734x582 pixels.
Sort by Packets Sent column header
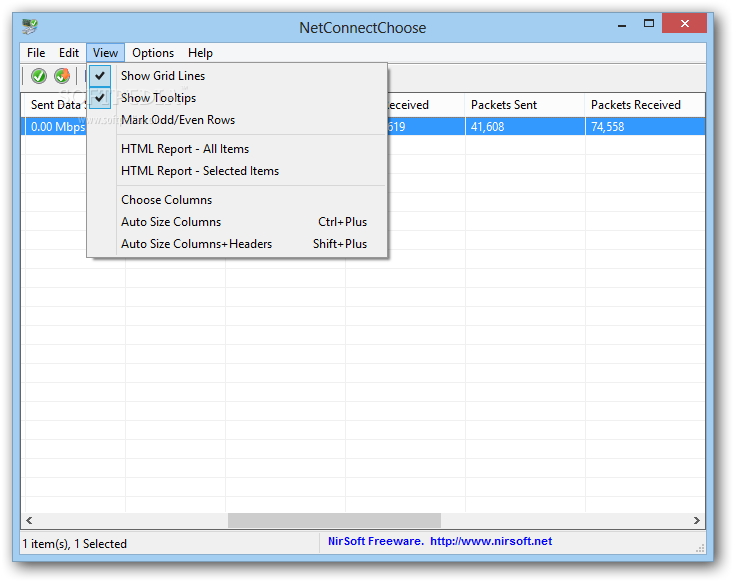pos(525,105)
